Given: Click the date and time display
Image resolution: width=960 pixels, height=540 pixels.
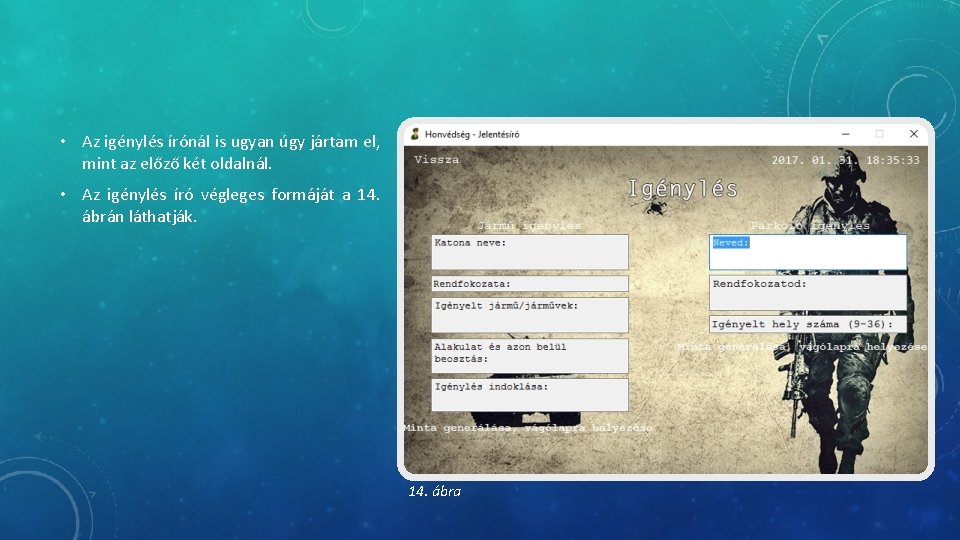Looking at the screenshot, I should point(846,160).
